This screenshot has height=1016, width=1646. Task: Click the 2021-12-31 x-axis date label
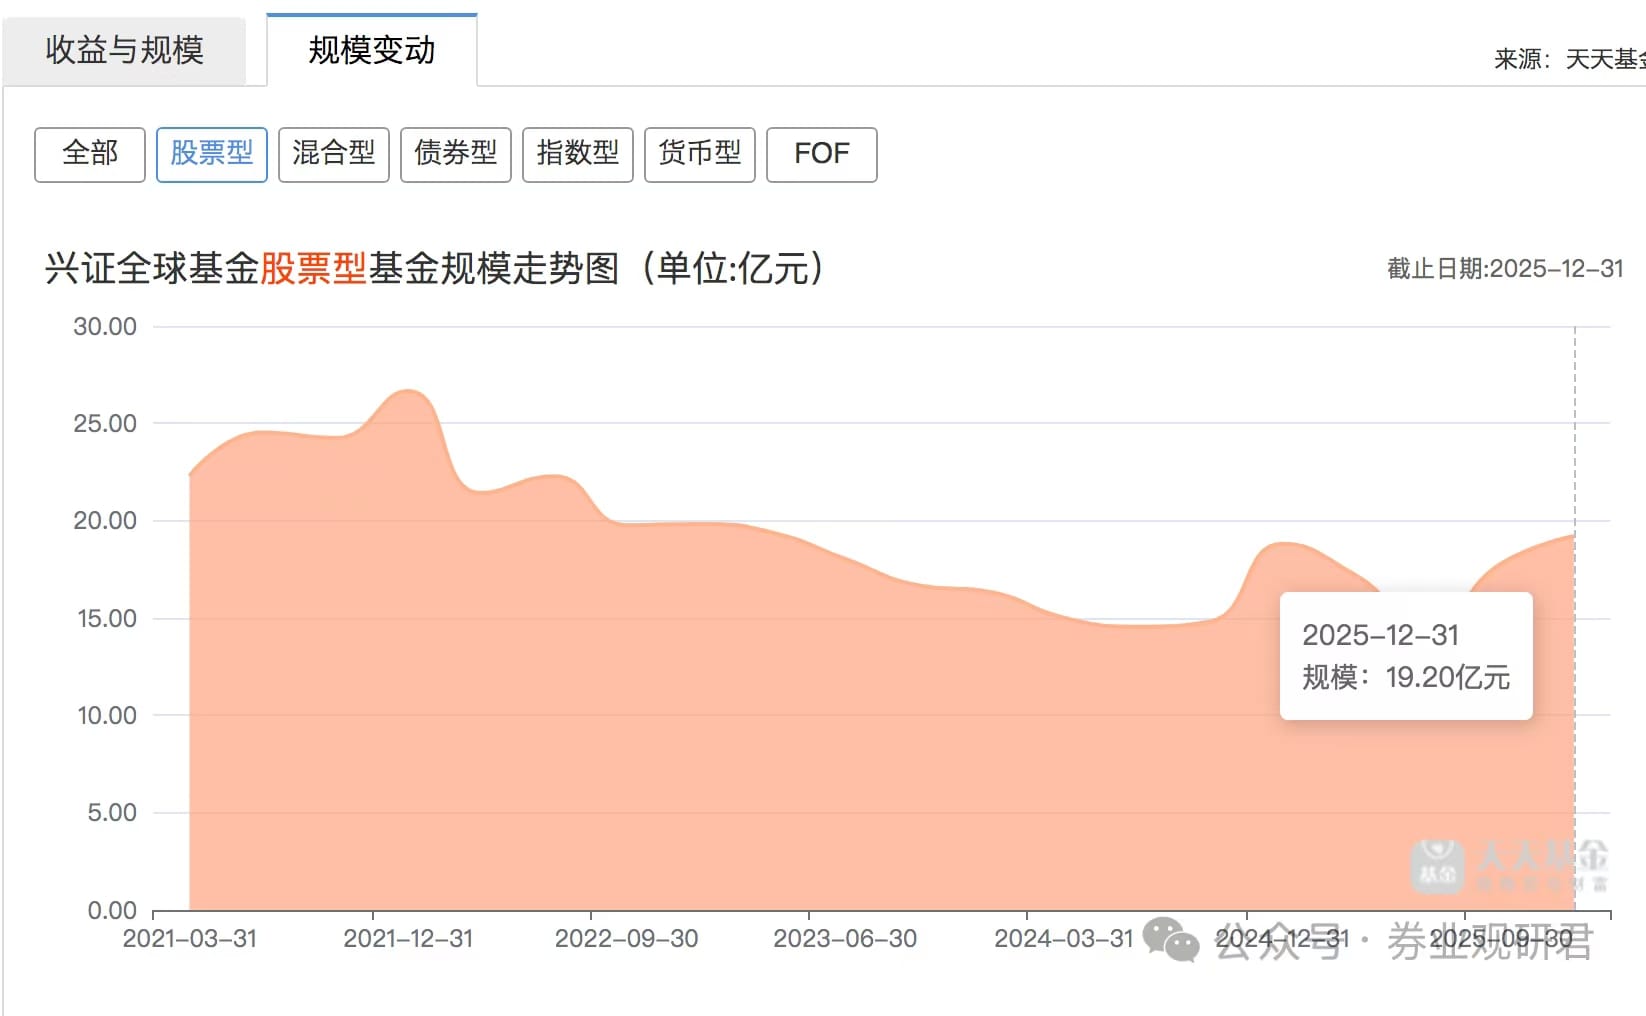point(408,939)
